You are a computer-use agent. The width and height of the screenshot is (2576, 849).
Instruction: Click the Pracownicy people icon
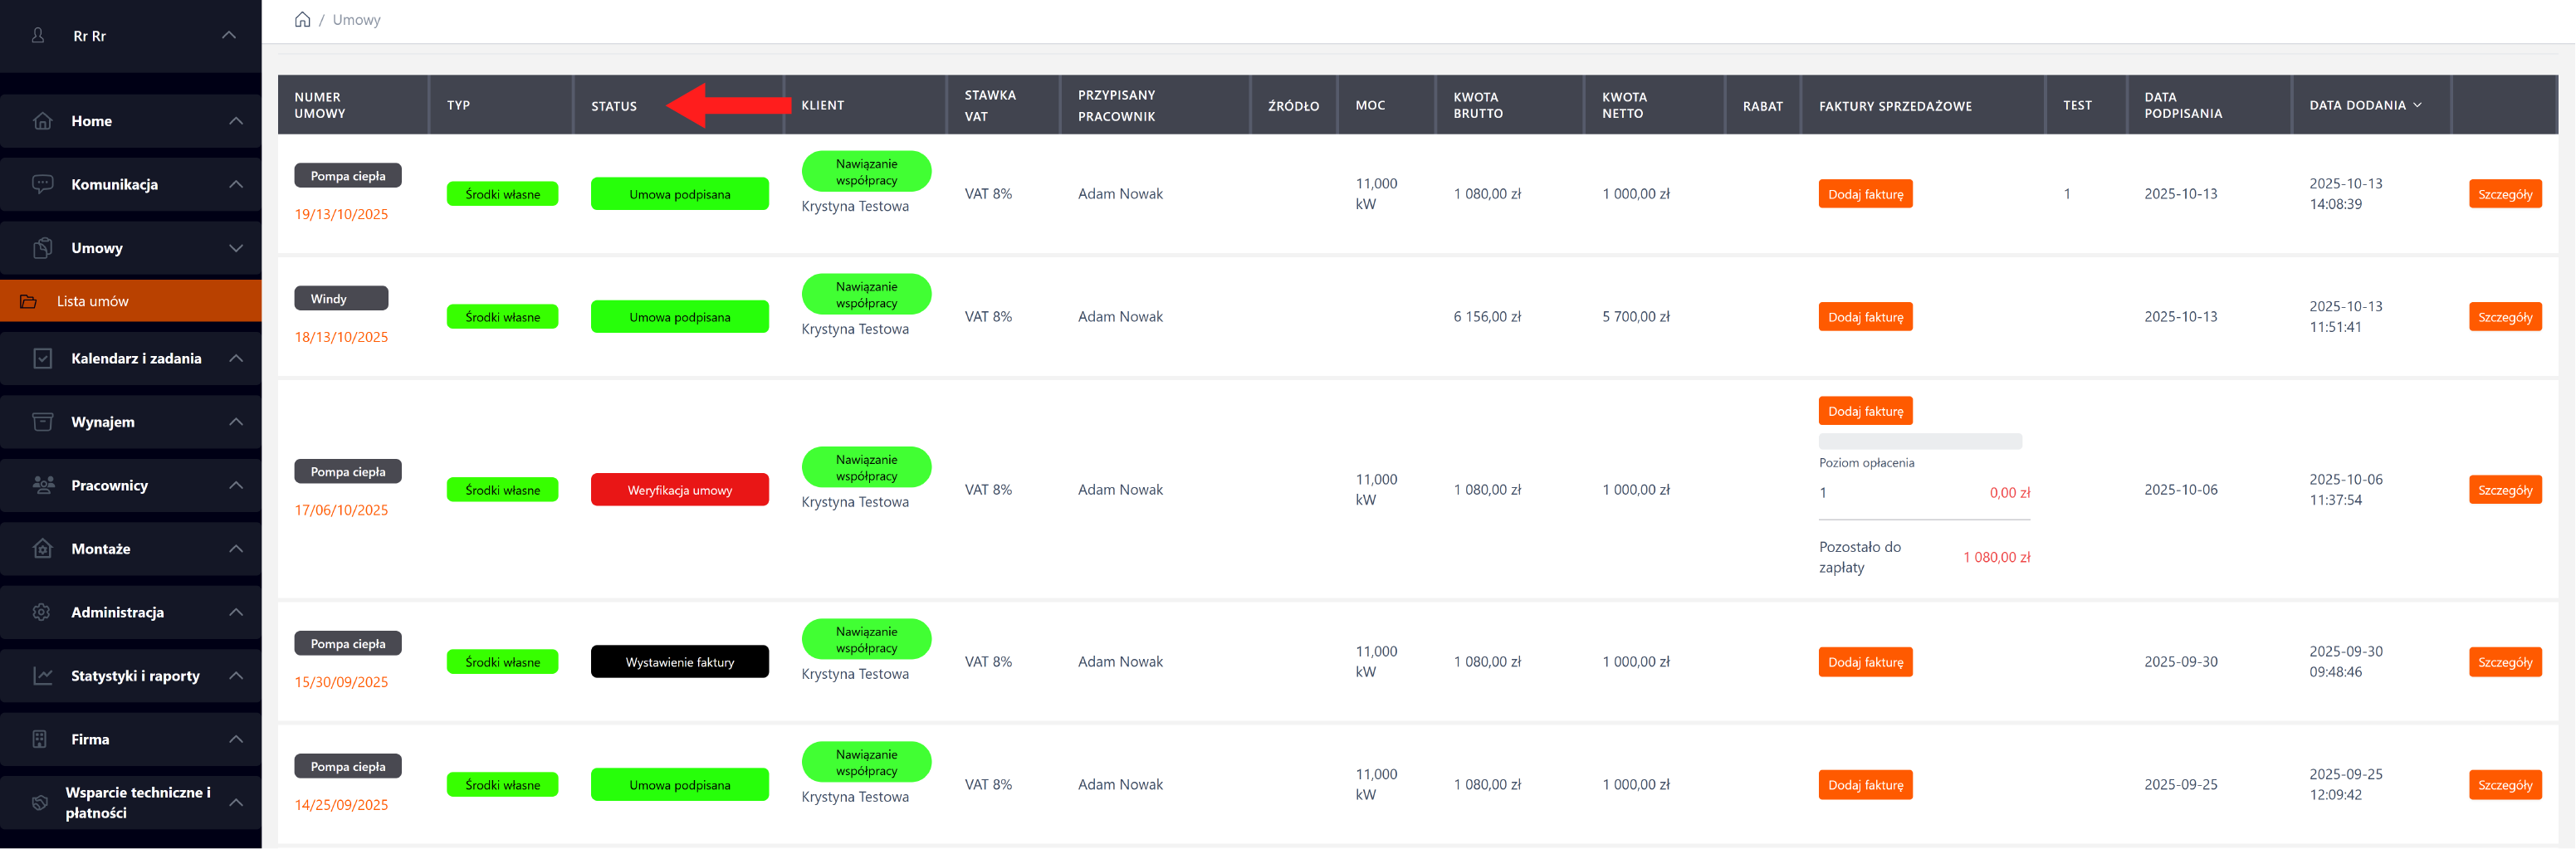(43, 485)
